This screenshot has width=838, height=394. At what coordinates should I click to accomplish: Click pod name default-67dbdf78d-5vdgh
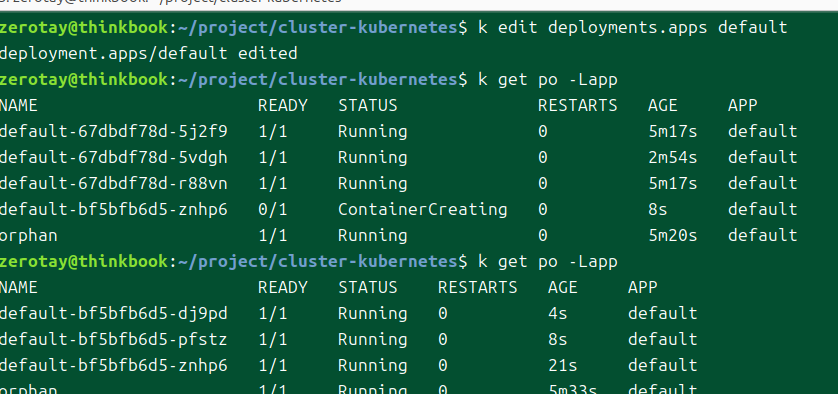(113, 158)
